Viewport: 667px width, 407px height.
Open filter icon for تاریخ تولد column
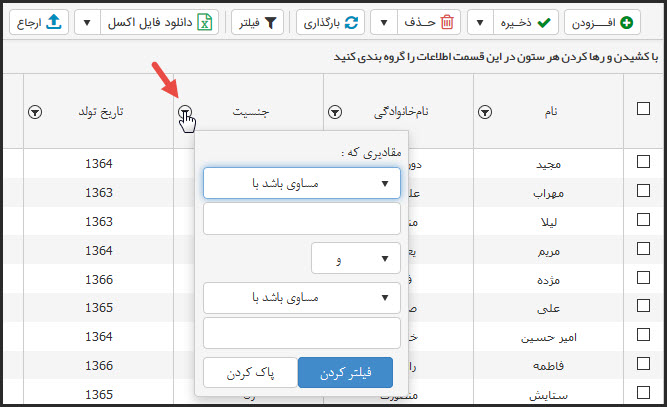coord(35,112)
